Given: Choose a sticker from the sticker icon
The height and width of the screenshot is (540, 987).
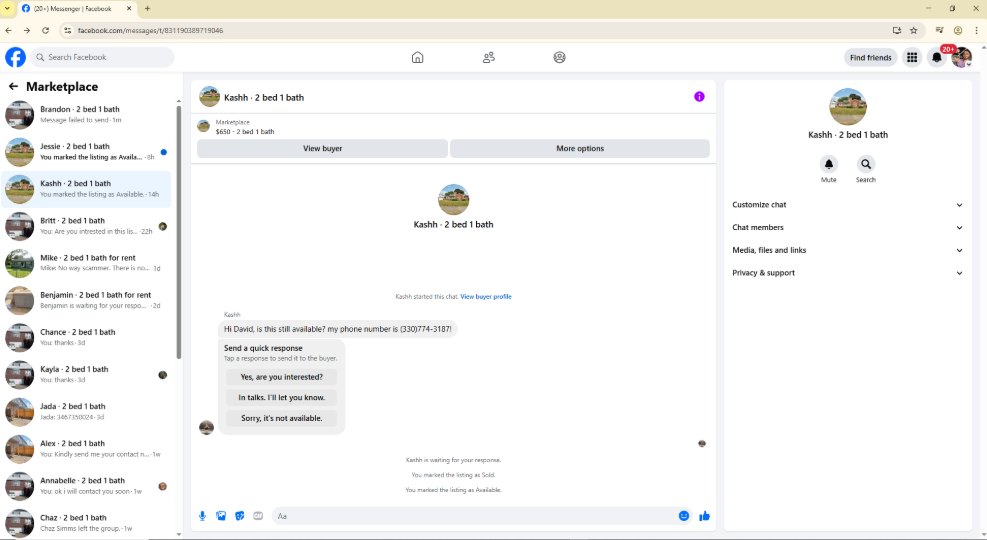Looking at the screenshot, I should (x=239, y=516).
